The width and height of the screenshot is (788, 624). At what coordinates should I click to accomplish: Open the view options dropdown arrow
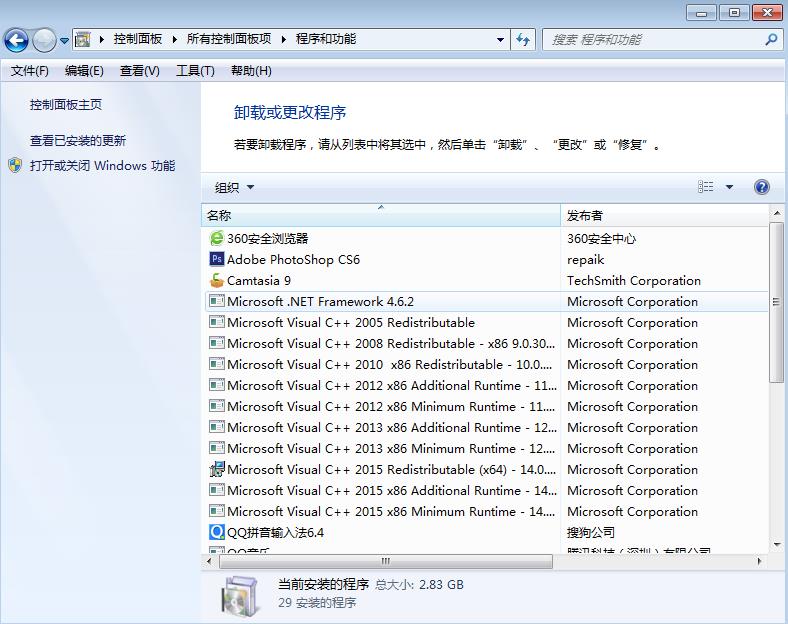point(729,187)
